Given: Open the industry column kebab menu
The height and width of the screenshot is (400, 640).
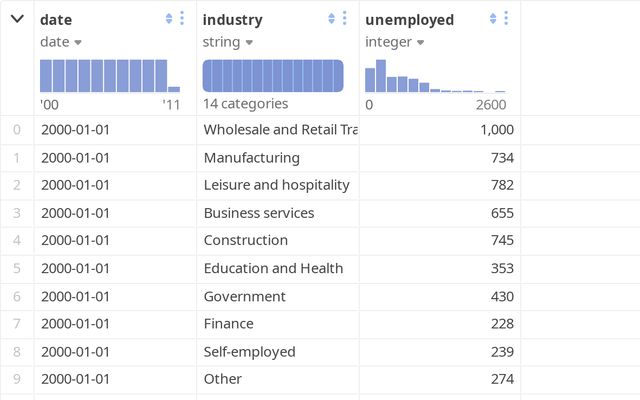Looking at the screenshot, I should (x=345, y=19).
